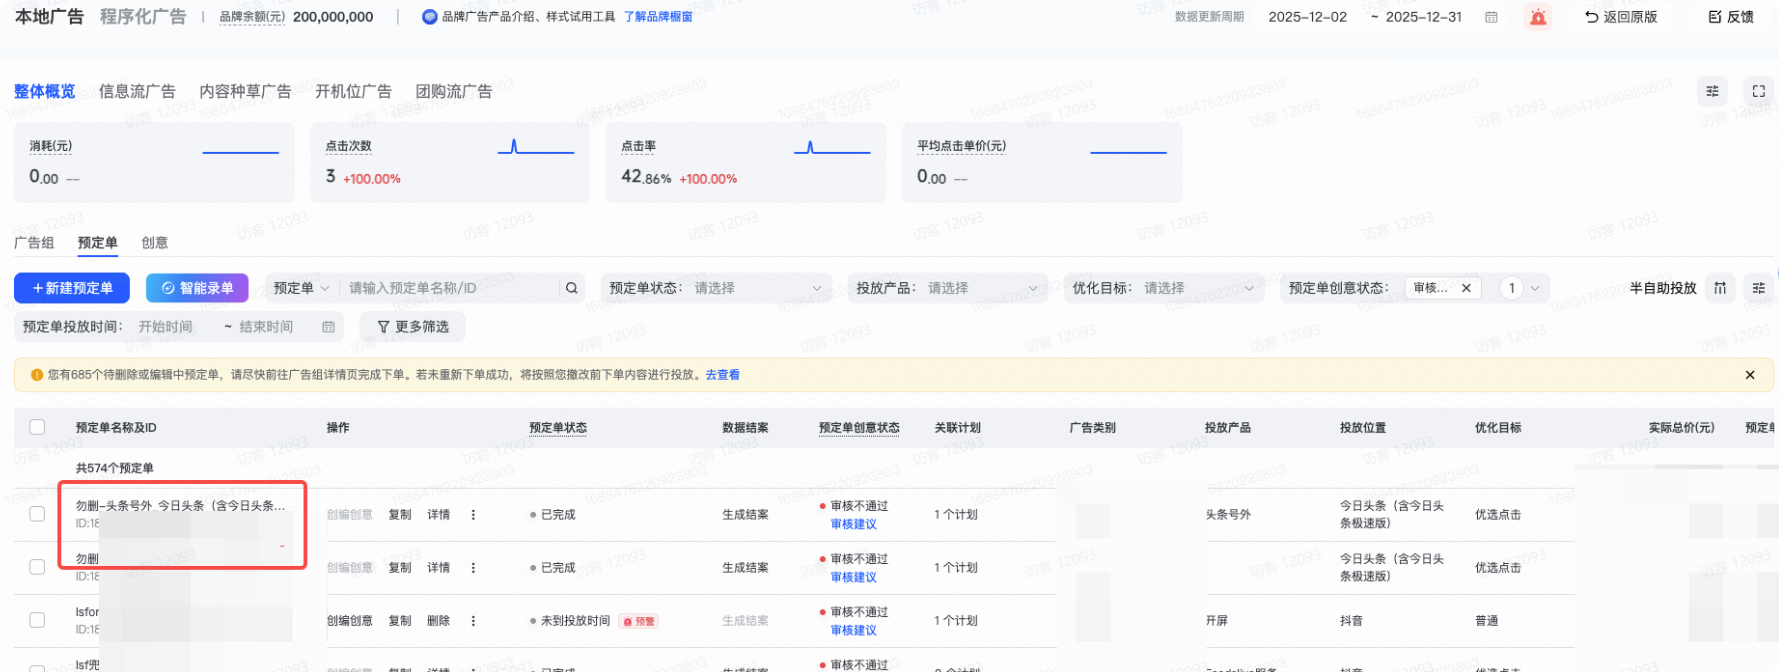The image size is (1779, 672).
Task: Close the yellow notice banner
Action: pyautogui.click(x=1750, y=375)
